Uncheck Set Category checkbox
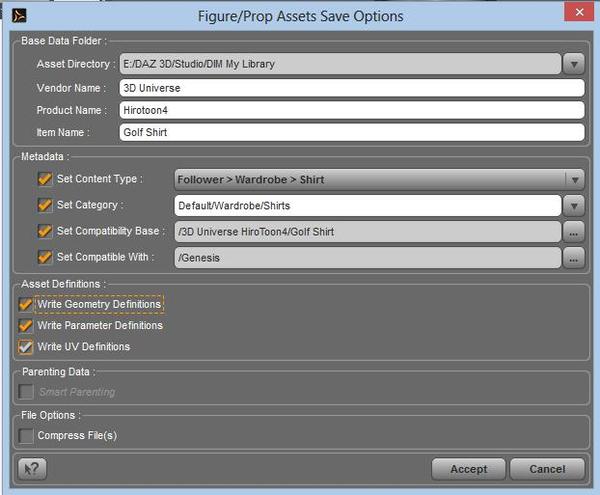Image resolution: width=600 pixels, height=495 pixels. tap(45, 205)
